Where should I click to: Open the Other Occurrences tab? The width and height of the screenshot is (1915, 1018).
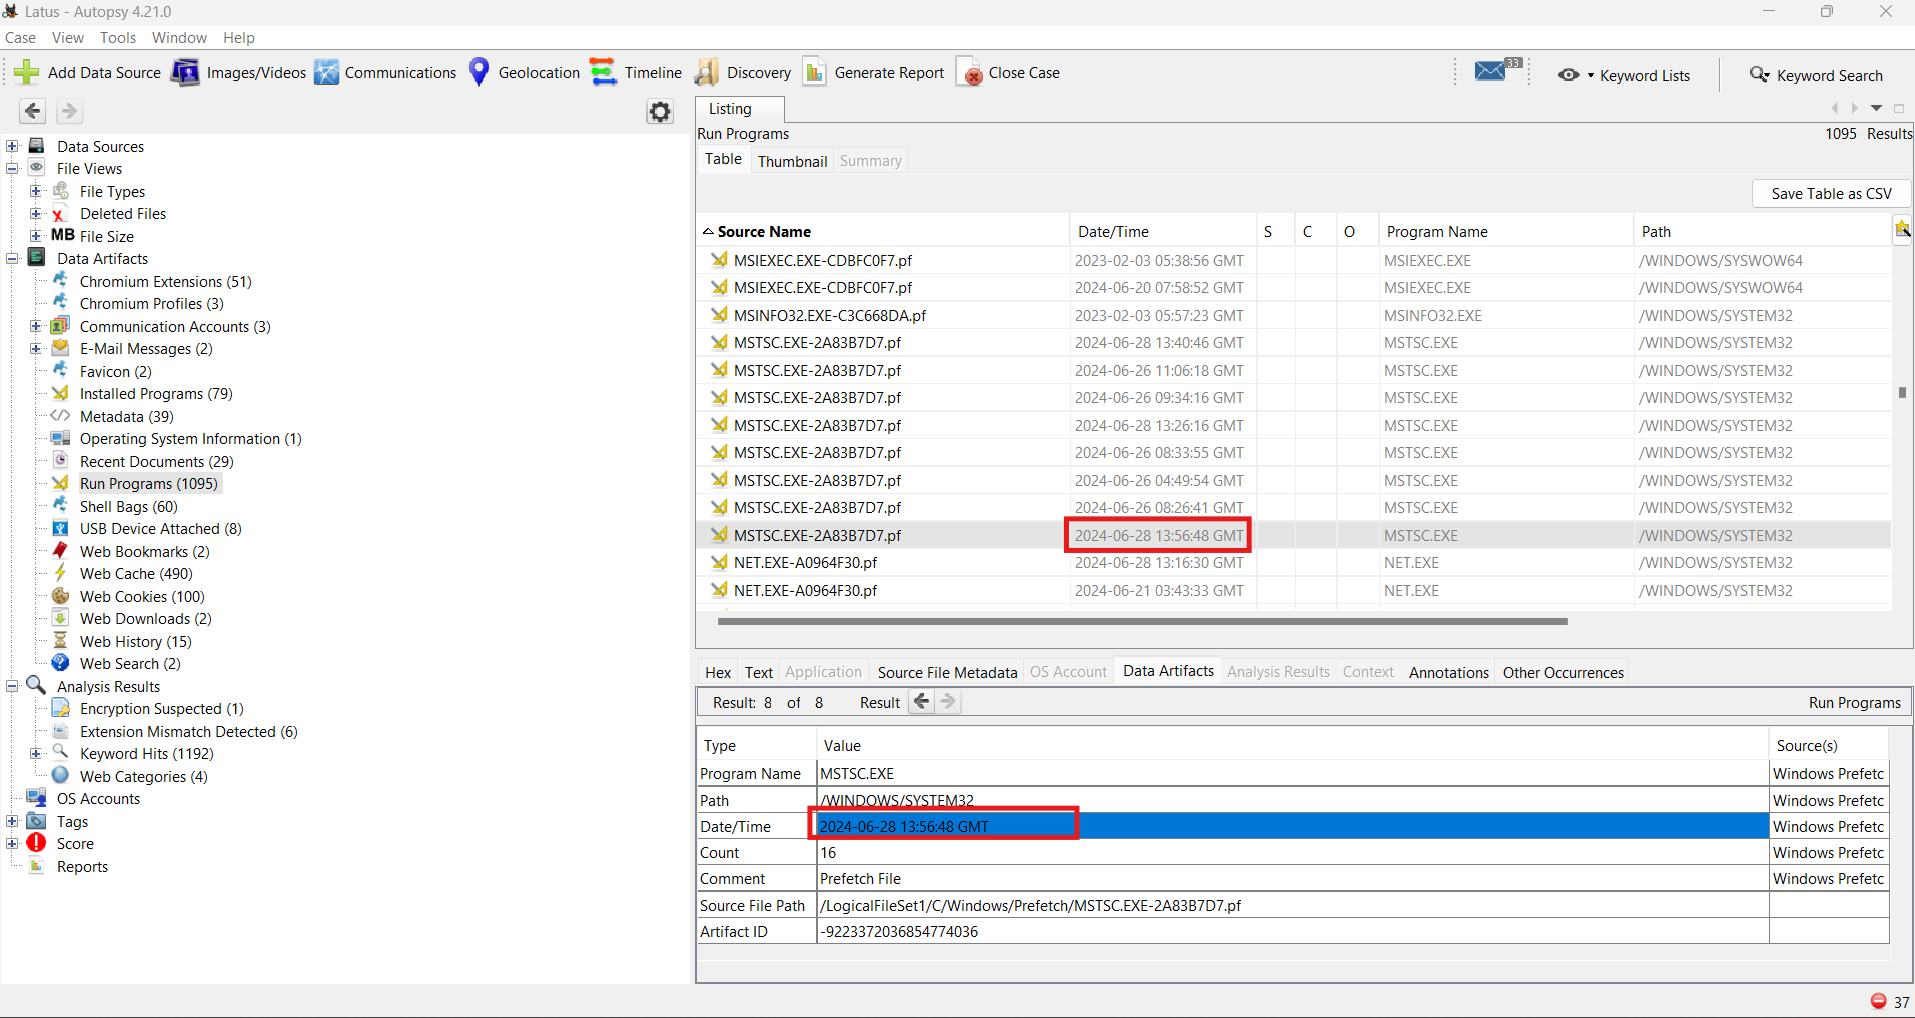click(x=1563, y=672)
